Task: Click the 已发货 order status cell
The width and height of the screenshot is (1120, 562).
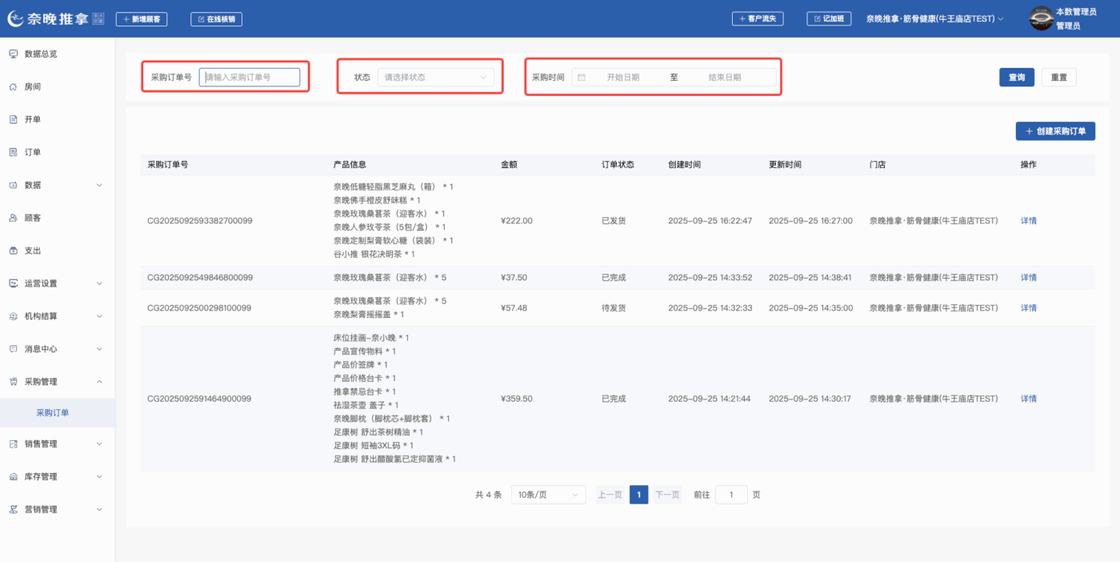Action: (x=614, y=221)
